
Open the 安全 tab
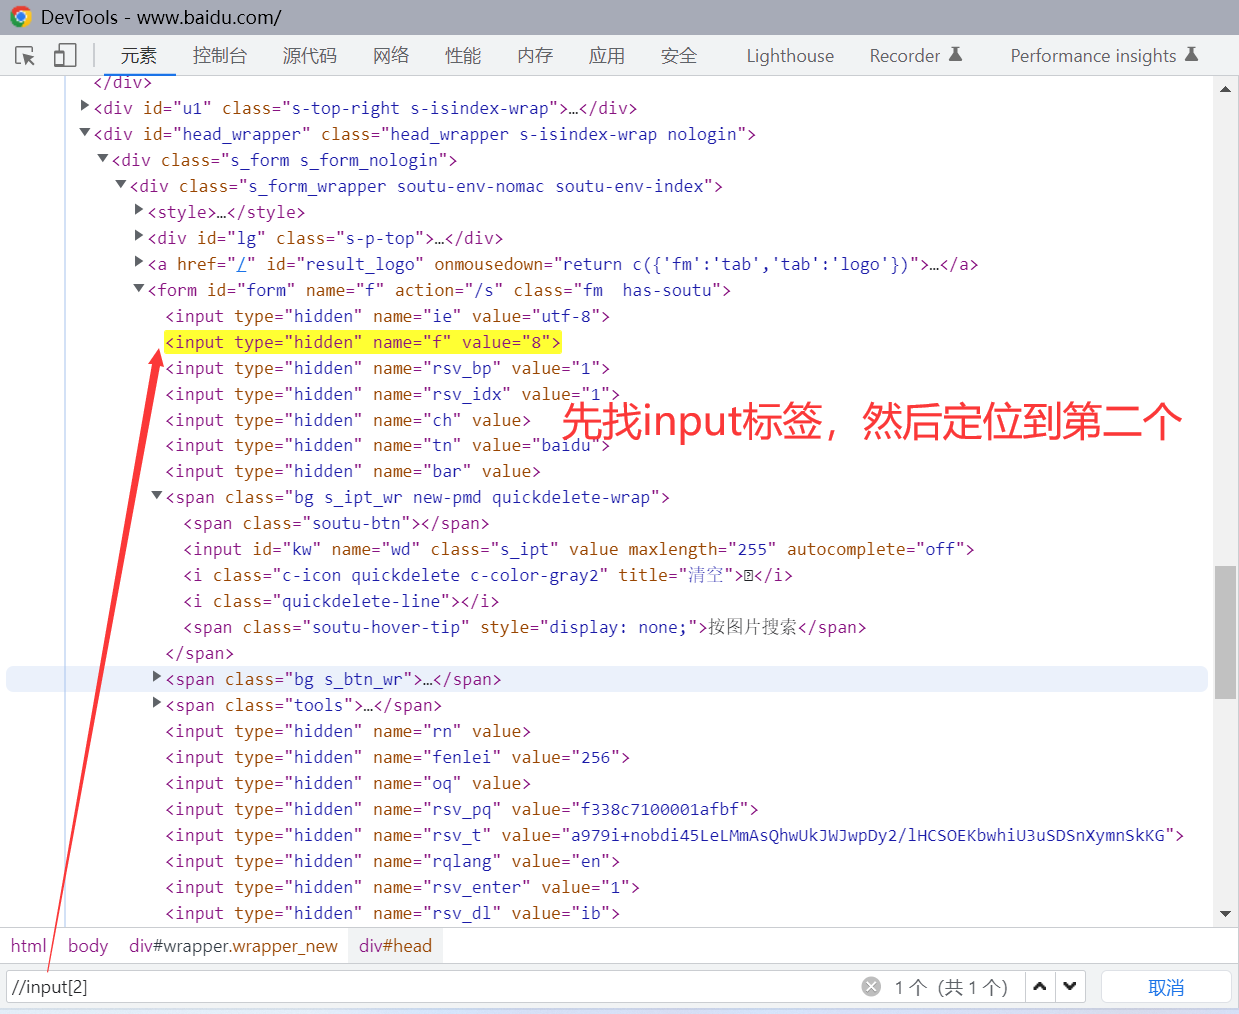679,56
